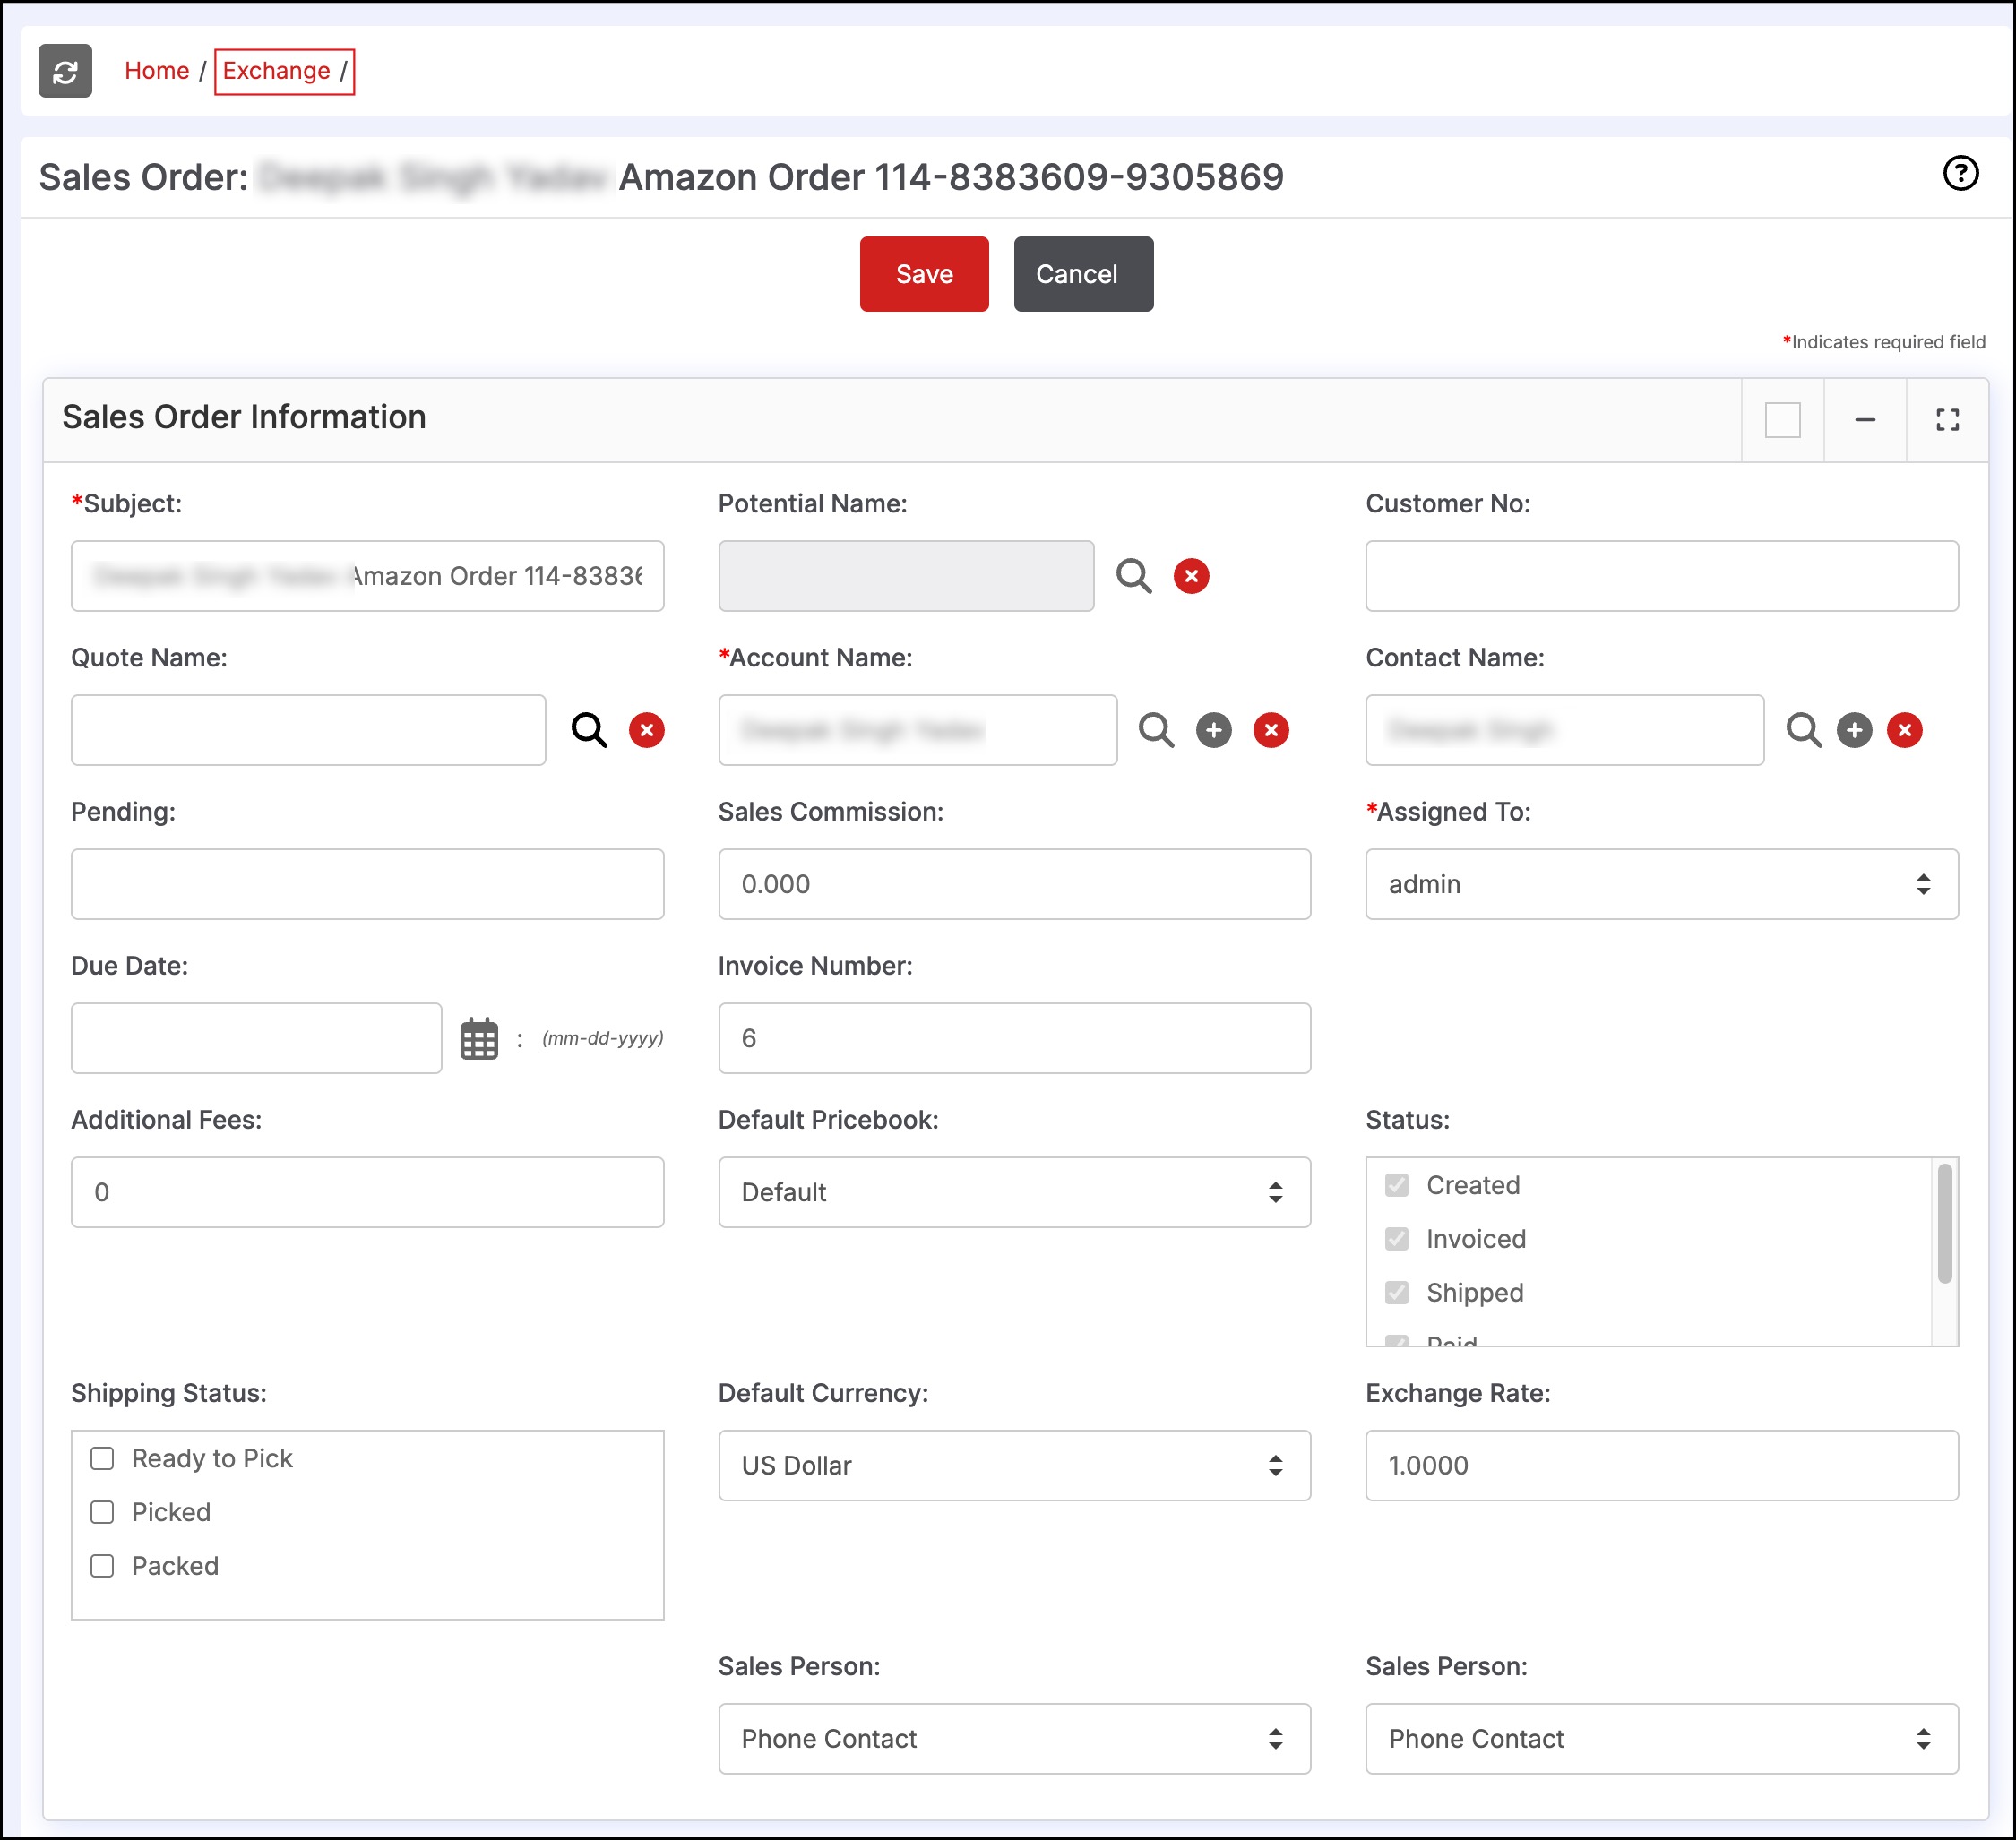Click into the Contact Name field
The height and width of the screenshot is (1840, 2016).
(x=1564, y=730)
